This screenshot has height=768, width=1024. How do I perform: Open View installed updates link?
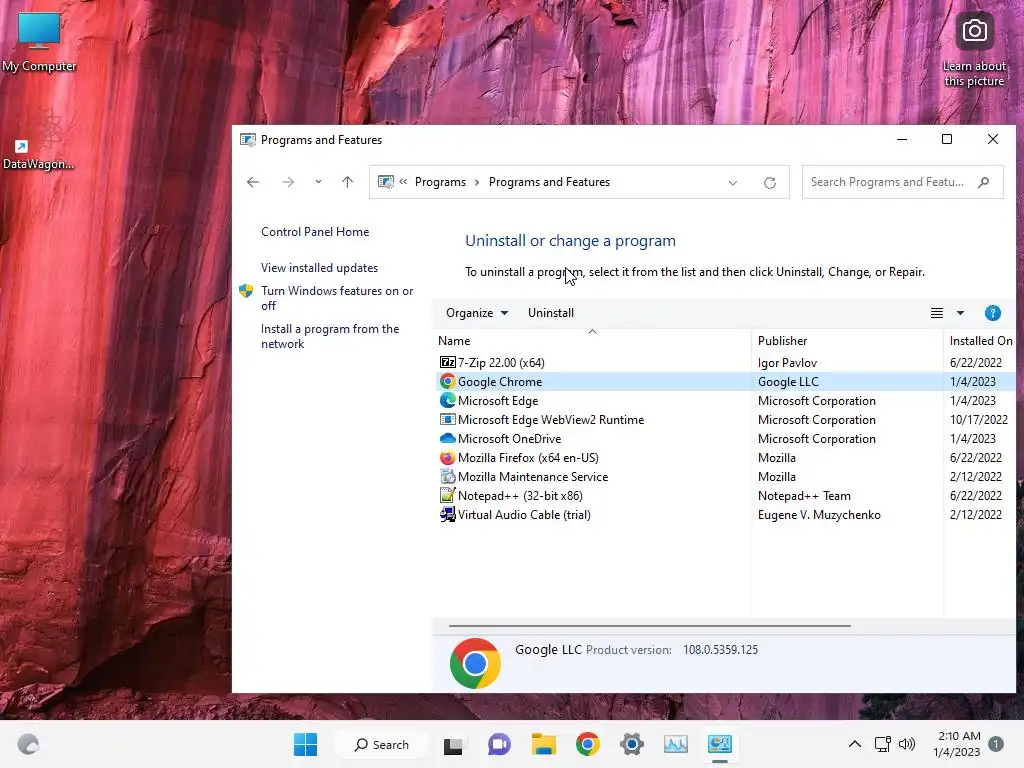pos(319,268)
